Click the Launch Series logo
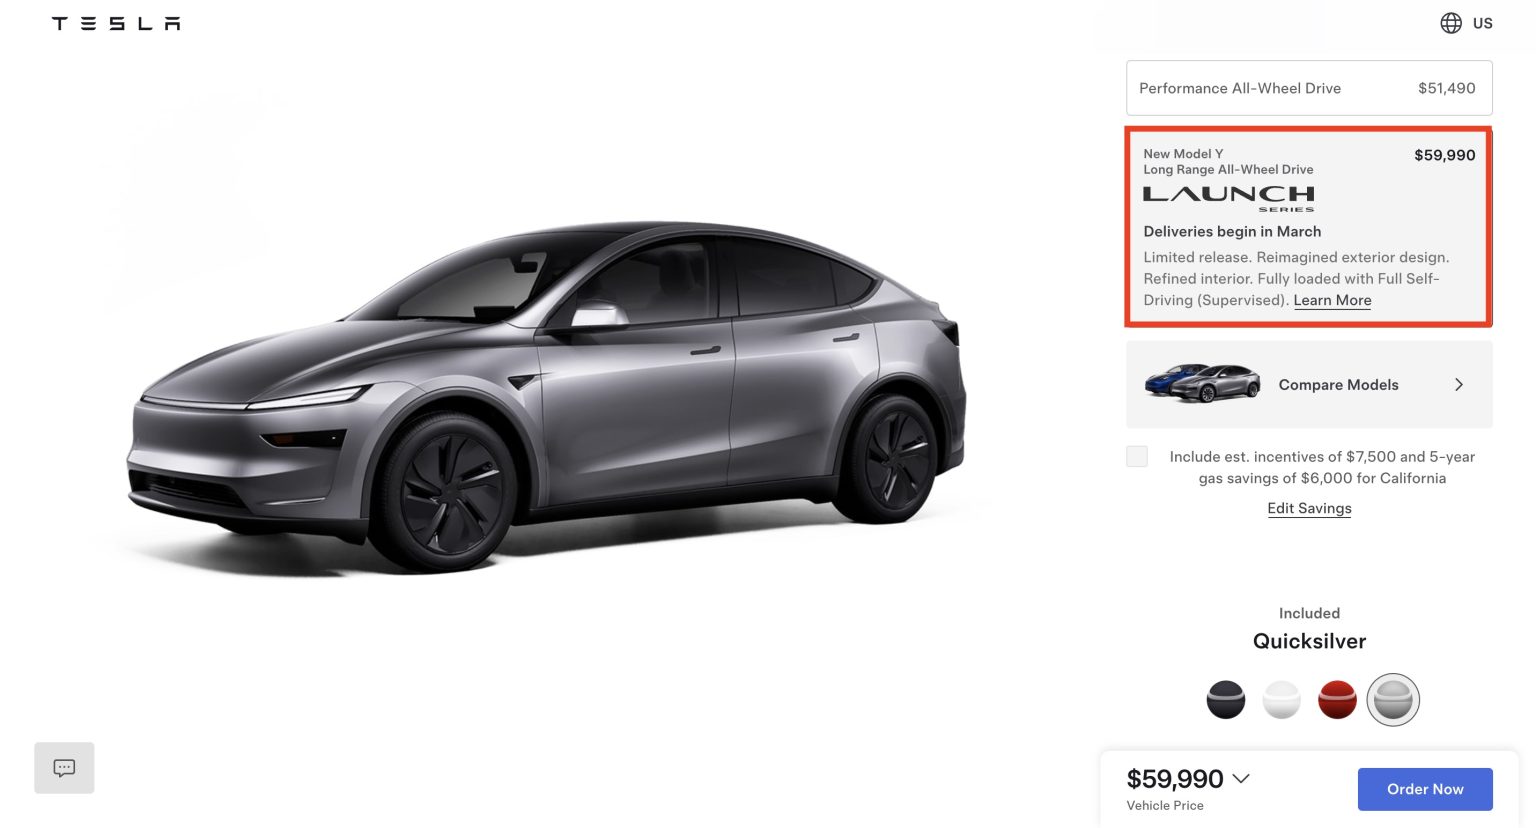 (1228, 198)
